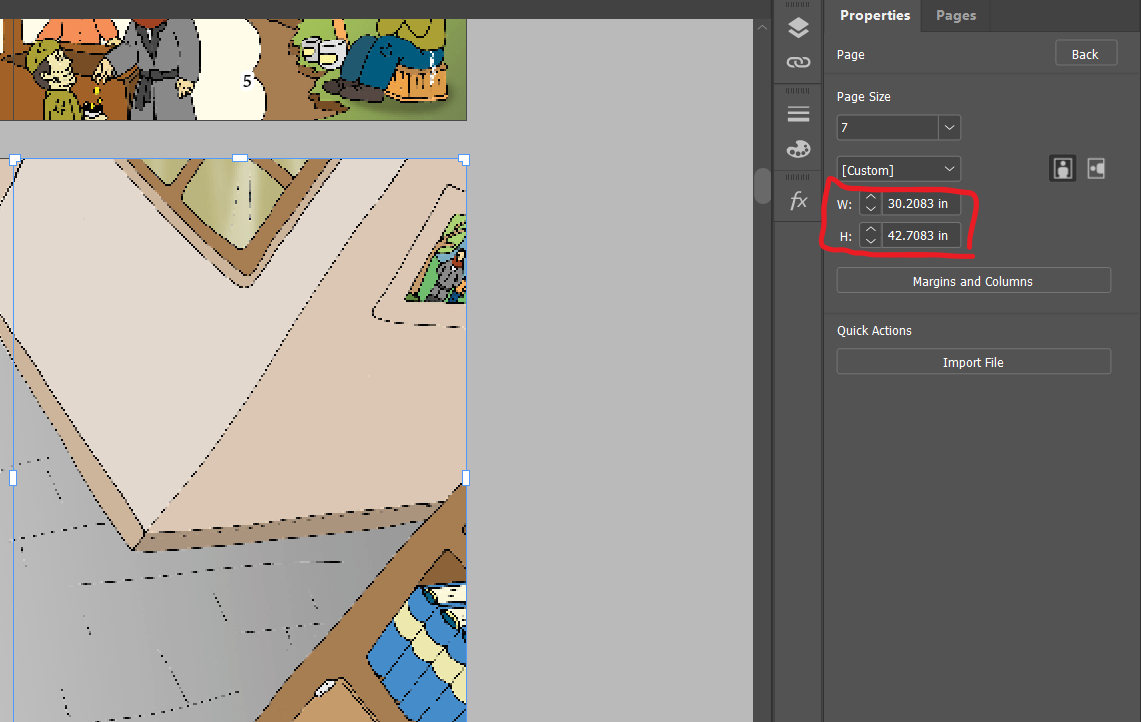Switch to the Pages tab
Viewport: 1141px width, 722px height.
tap(955, 15)
